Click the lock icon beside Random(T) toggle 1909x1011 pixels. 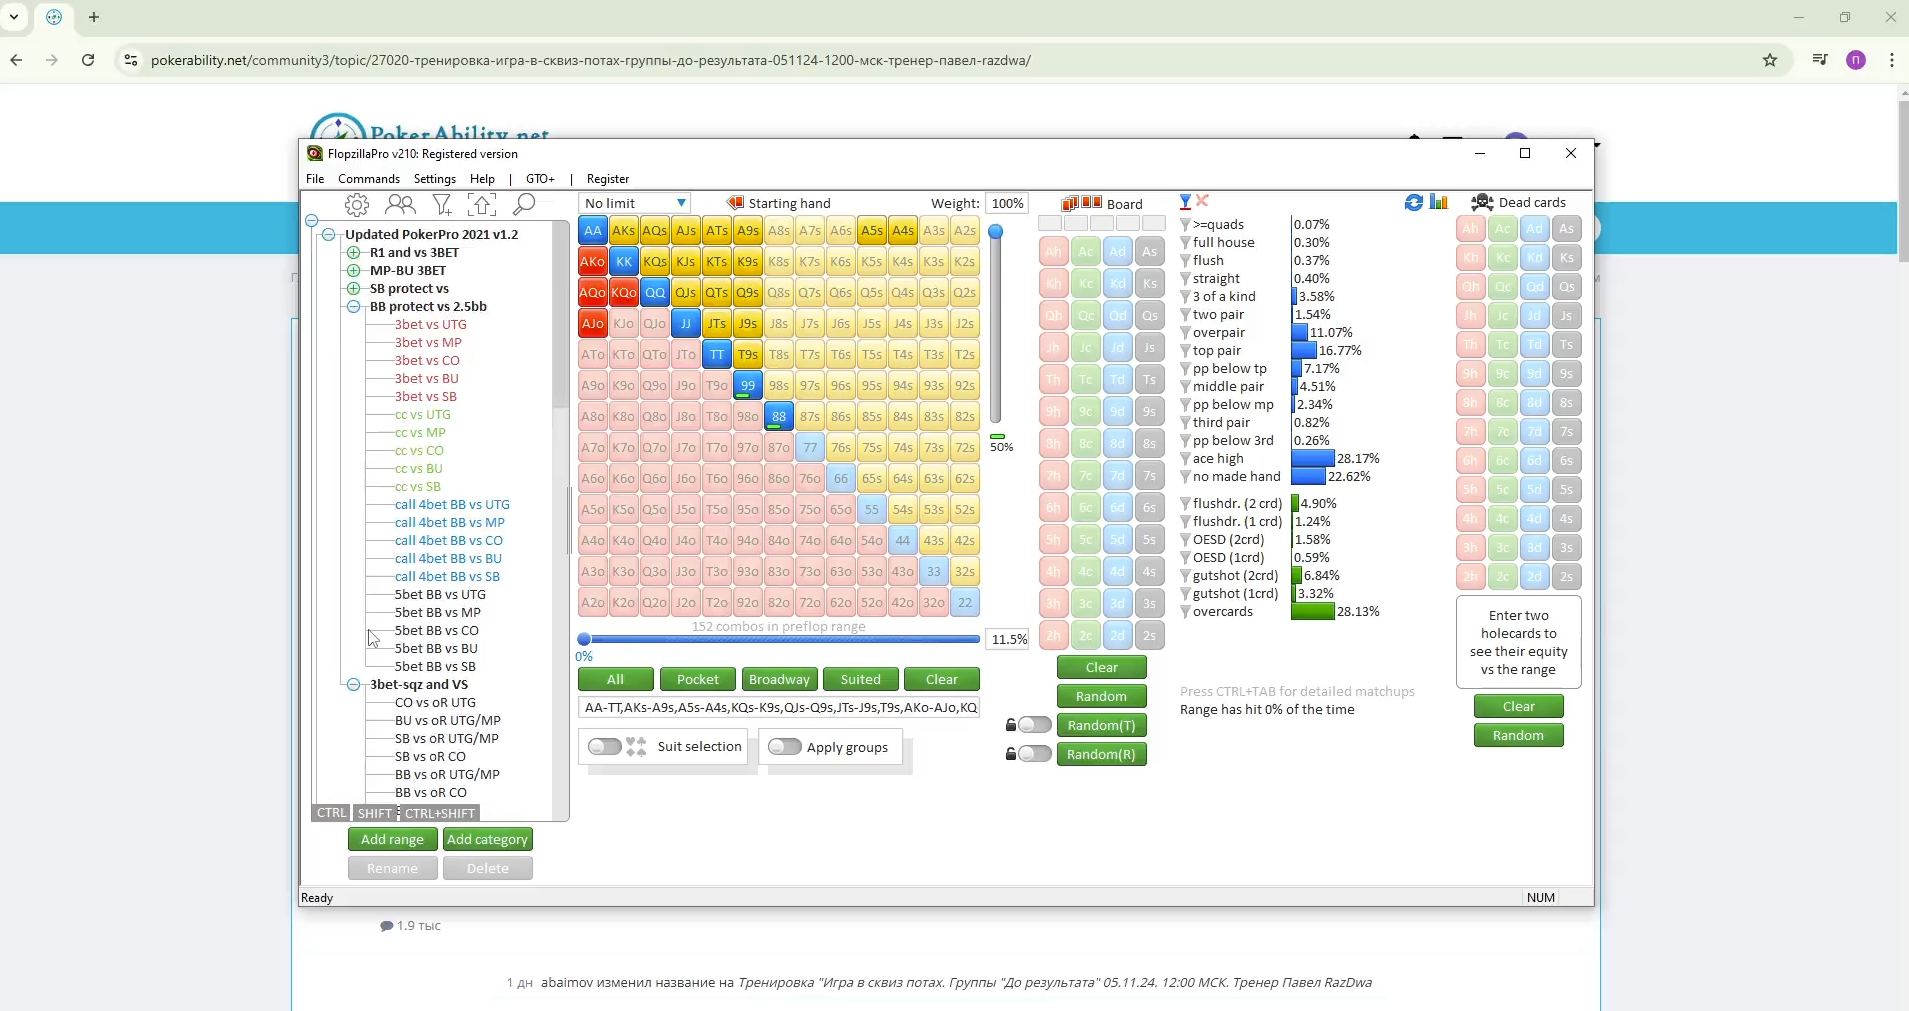1011,725
